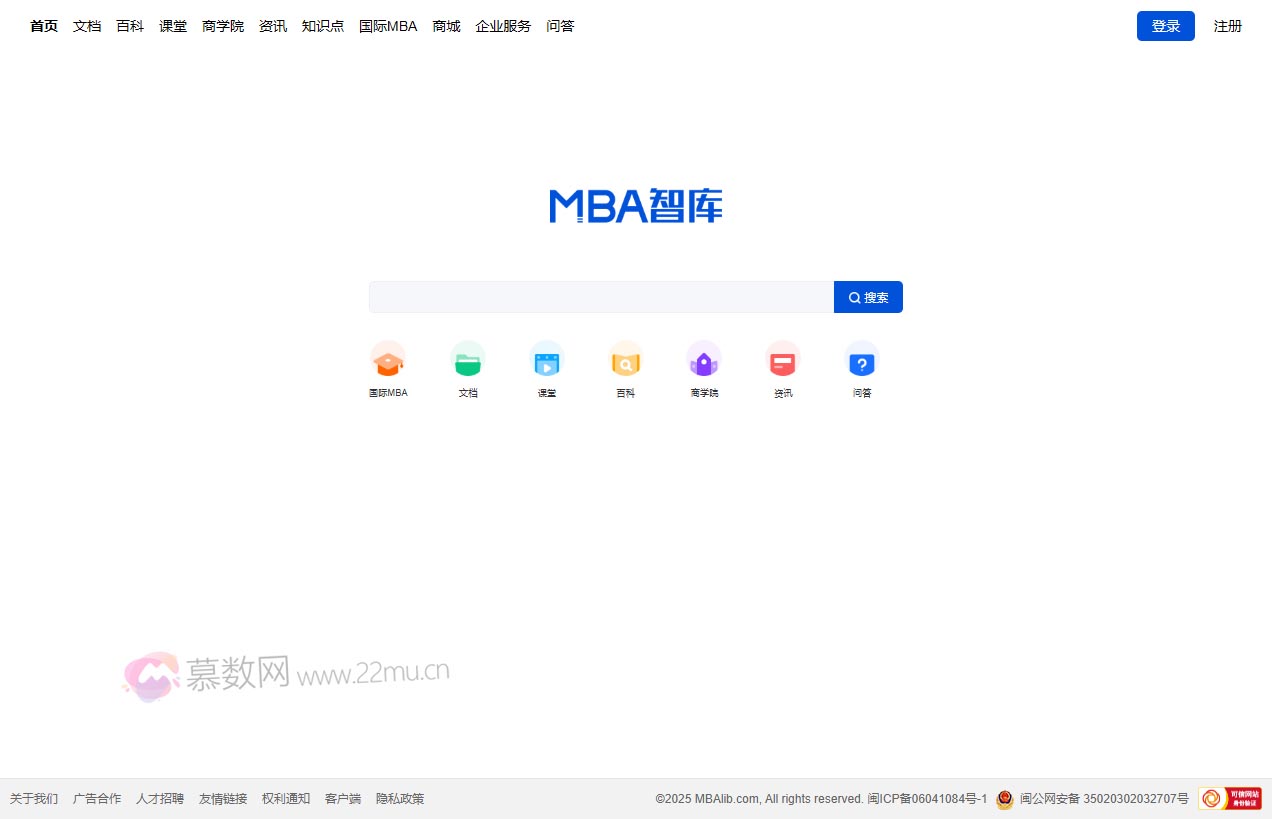
Task: Open the 商学院 shortcut icon
Action: coord(704,362)
